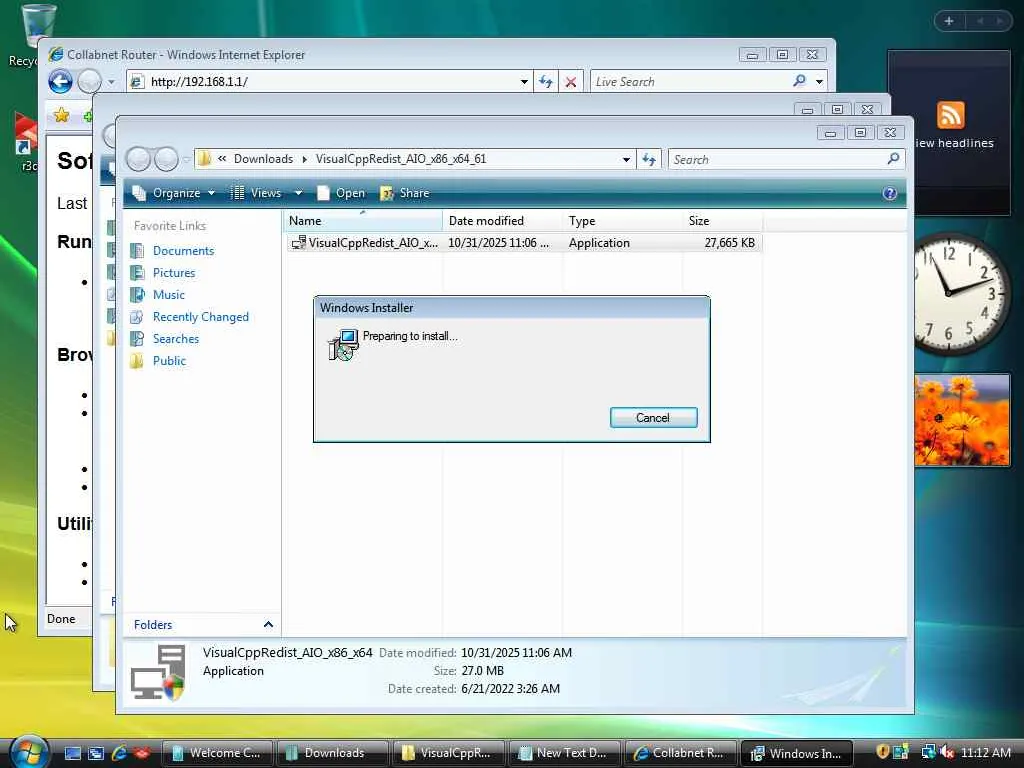The width and height of the screenshot is (1024, 768).
Task: Click the 27,665 KB size cell
Action: [x=729, y=243]
